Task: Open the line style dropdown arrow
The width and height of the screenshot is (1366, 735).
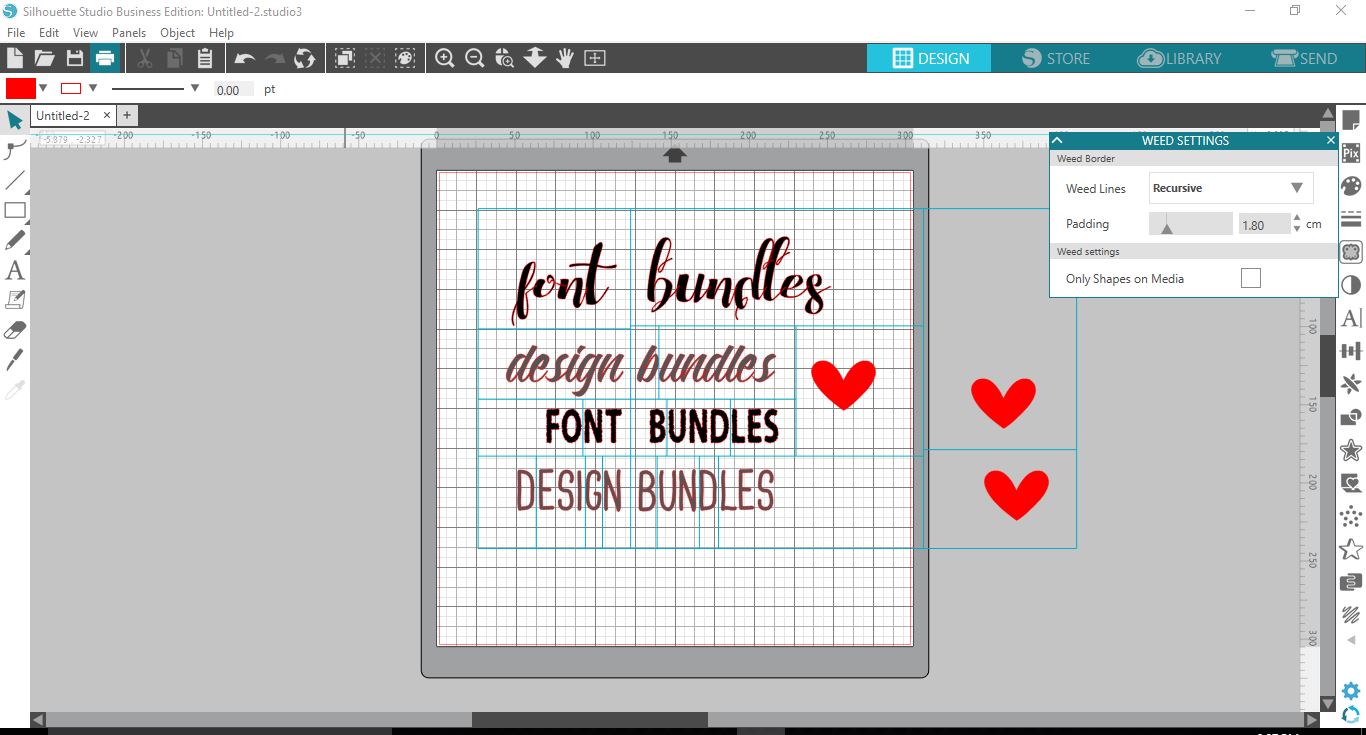Action: coord(194,89)
